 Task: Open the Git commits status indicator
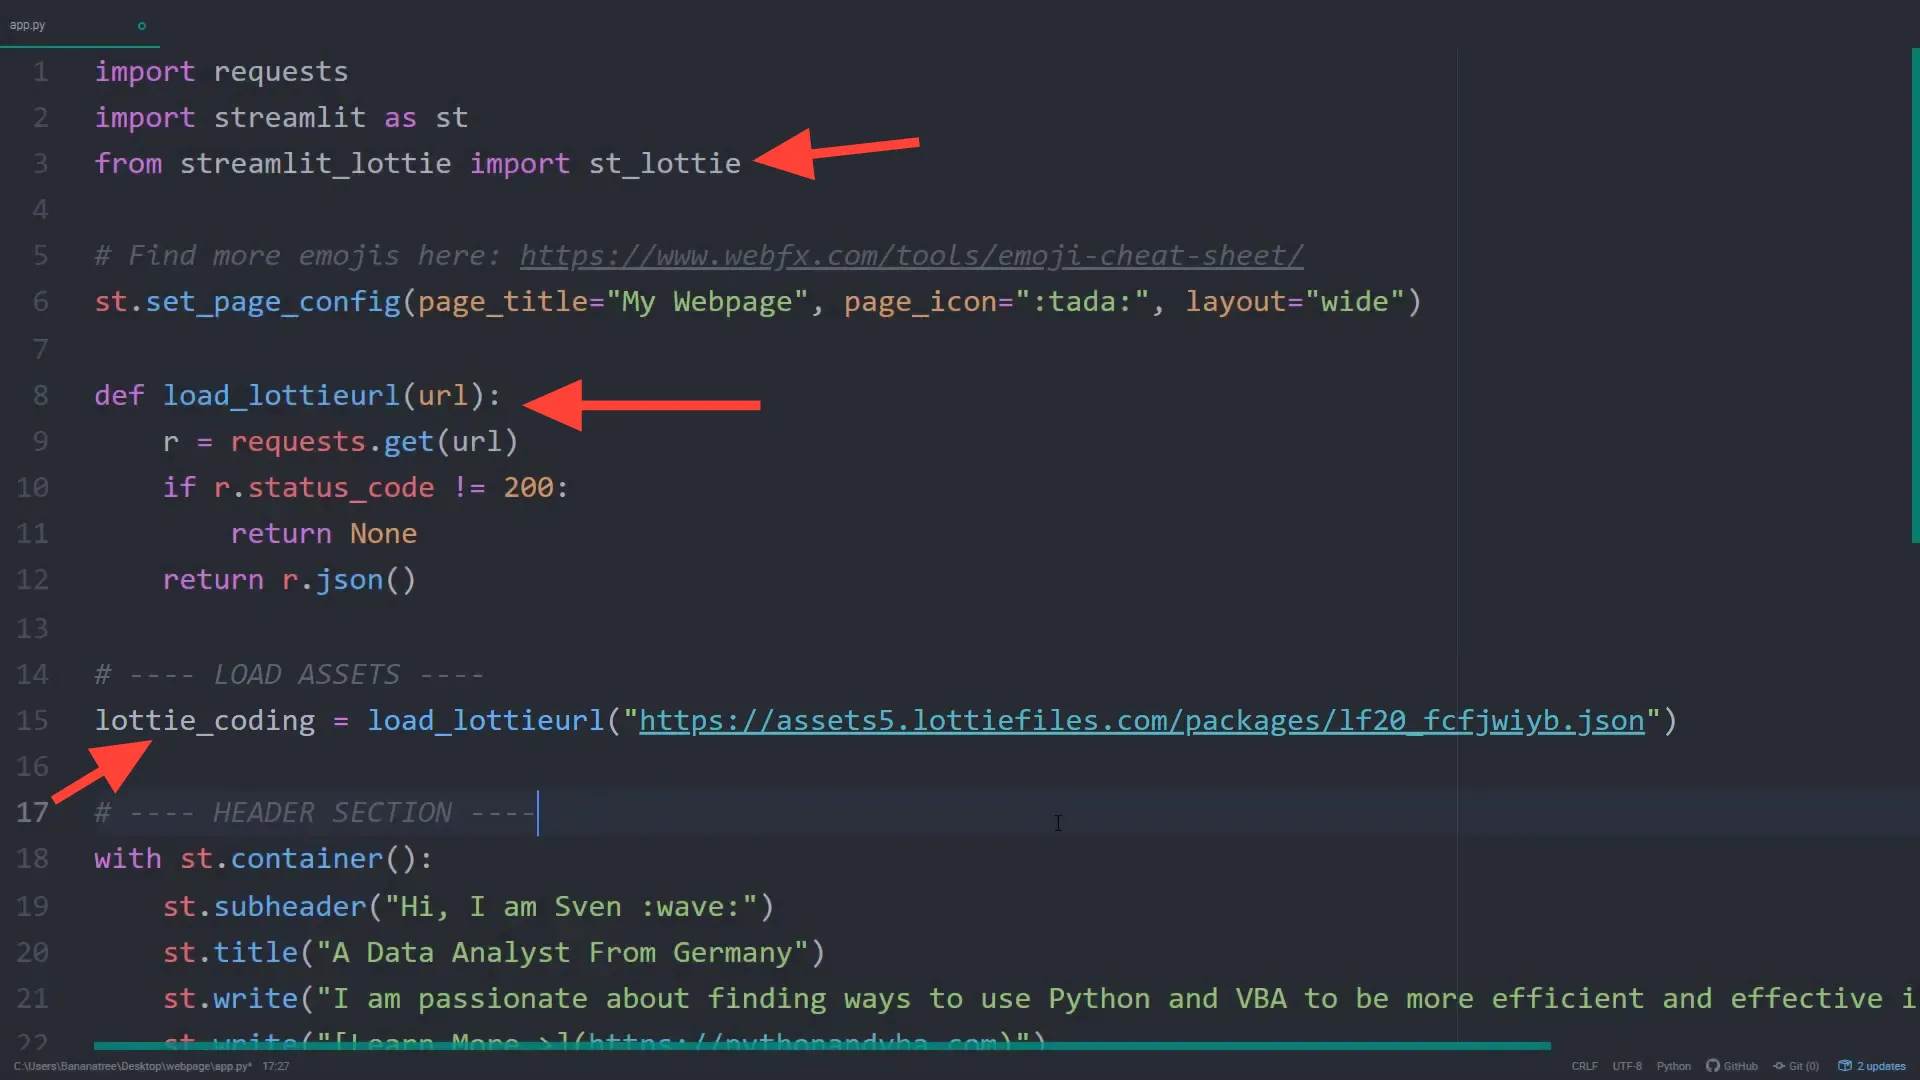[1796, 1066]
